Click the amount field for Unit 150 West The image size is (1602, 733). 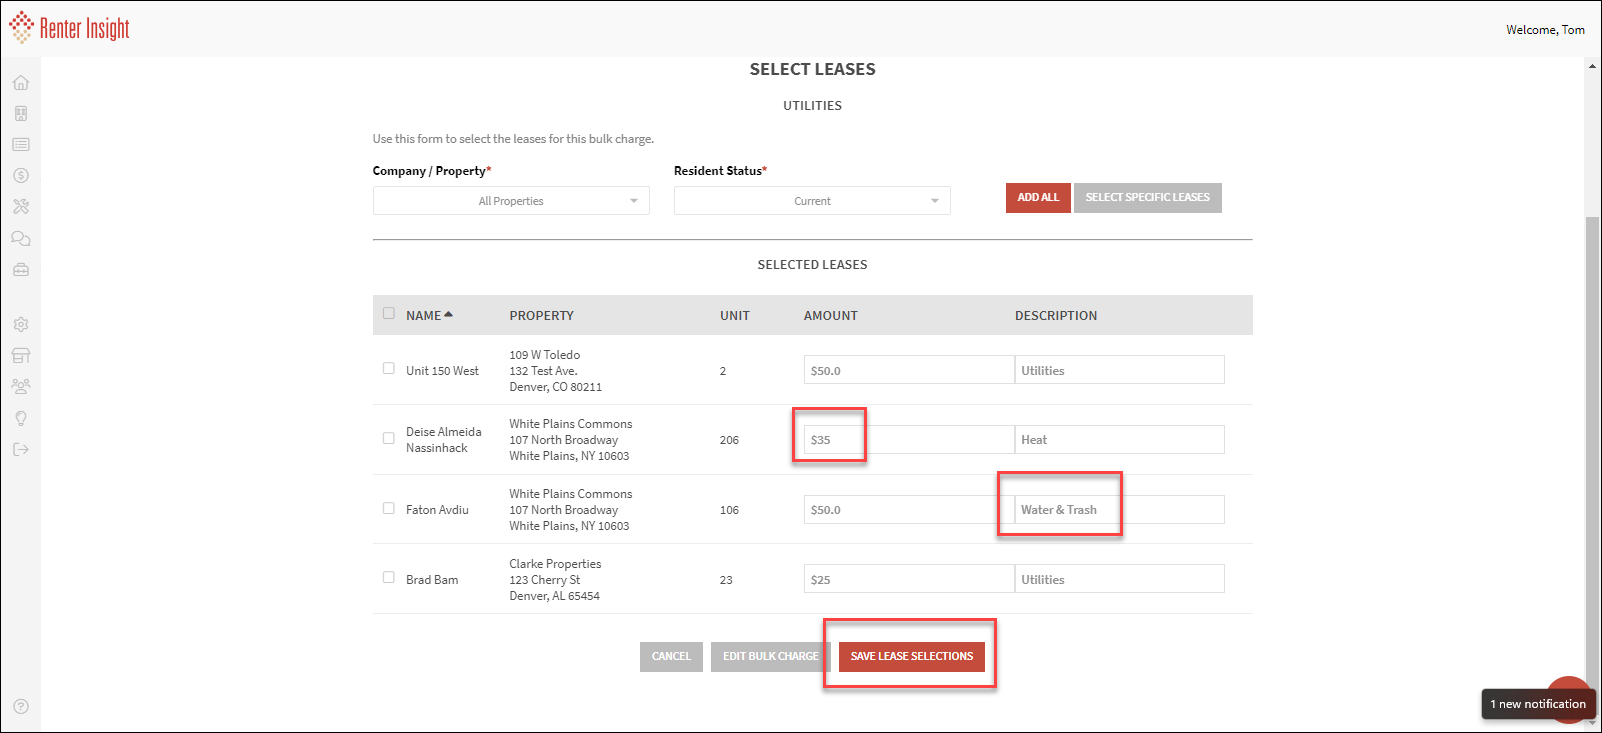[909, 370]
